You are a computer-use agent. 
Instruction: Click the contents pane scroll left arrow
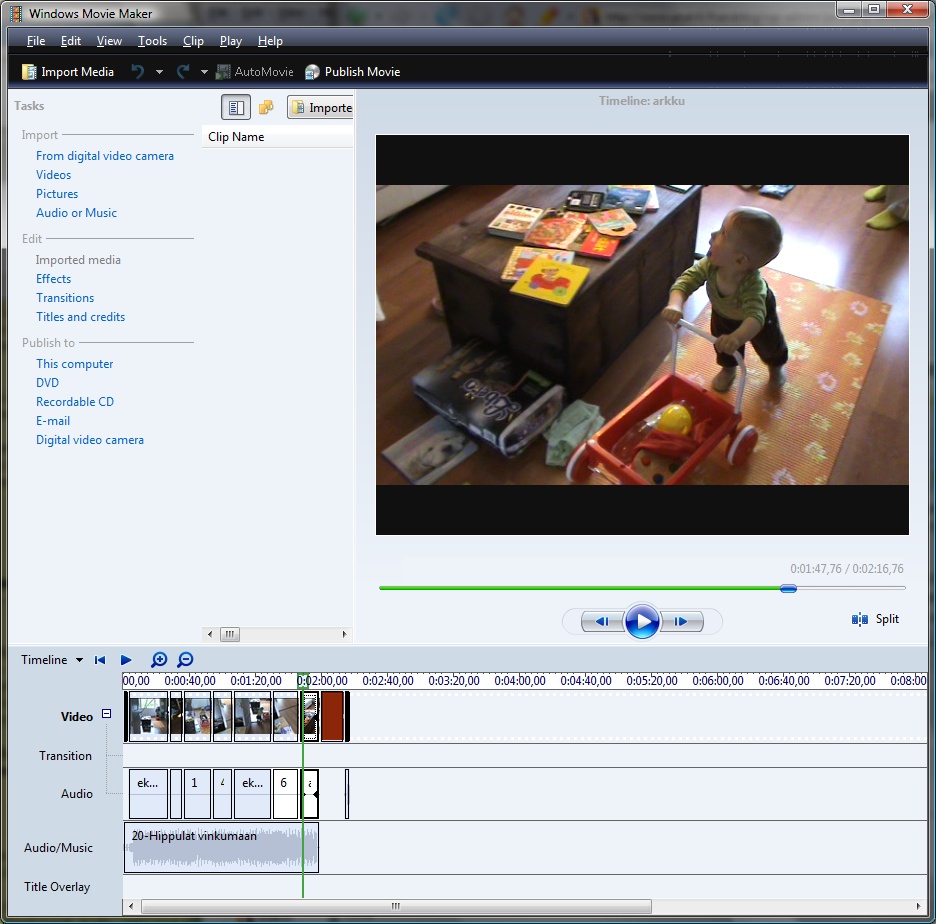[x=210, y=635]
